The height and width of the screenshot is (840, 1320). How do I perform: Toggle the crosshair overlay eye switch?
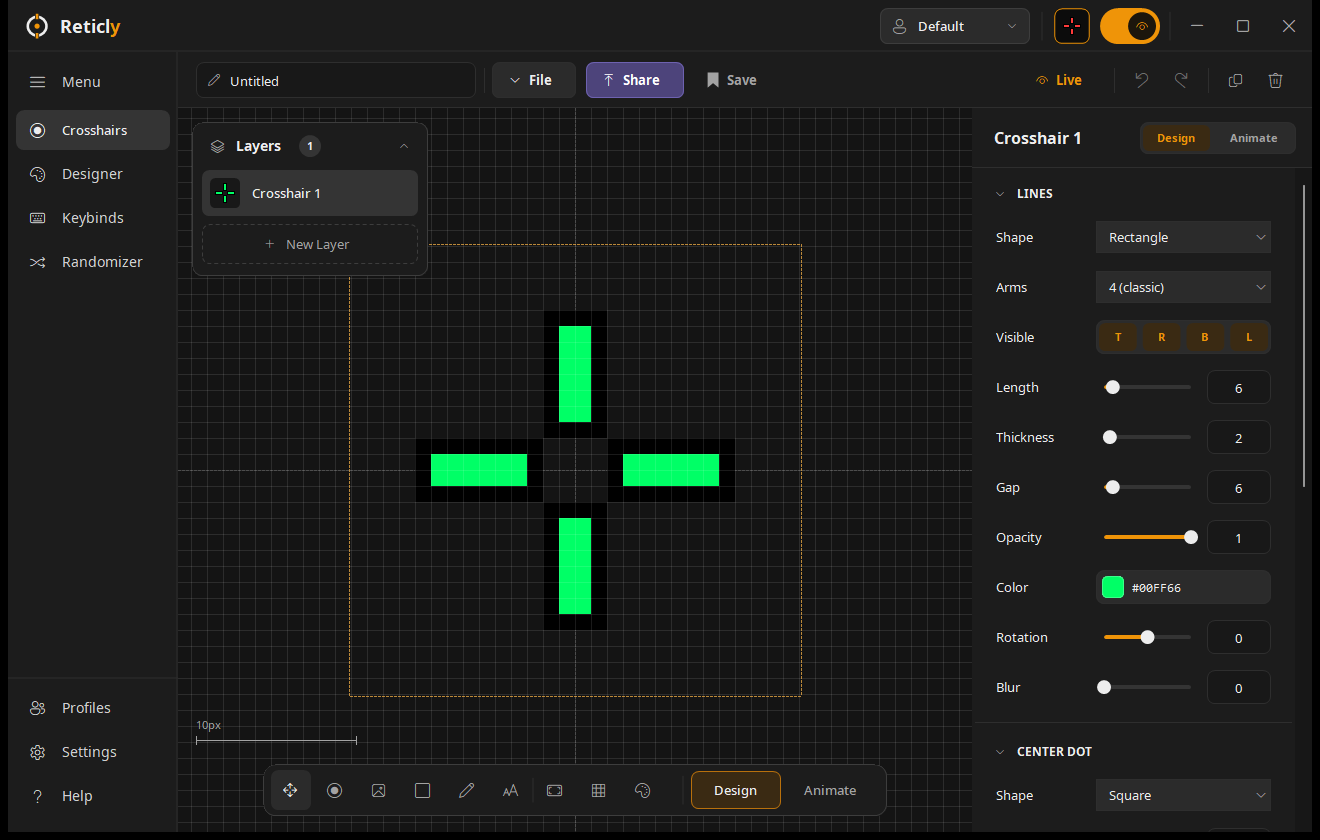tap(1130, 26)
